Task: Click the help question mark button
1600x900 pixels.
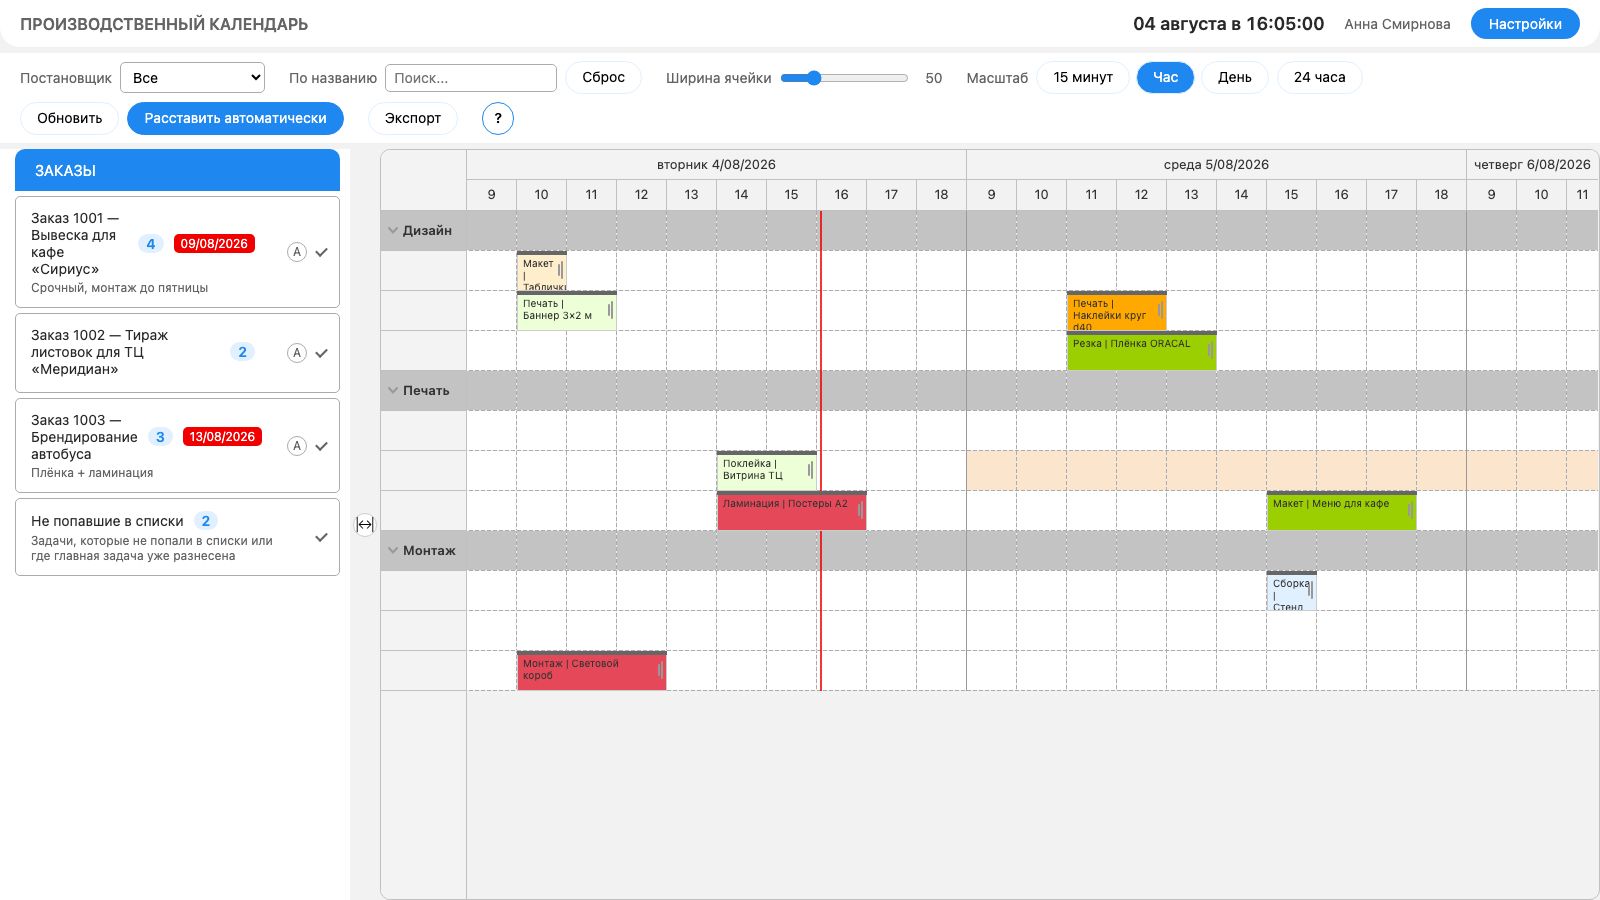Action: click(498, 118)
